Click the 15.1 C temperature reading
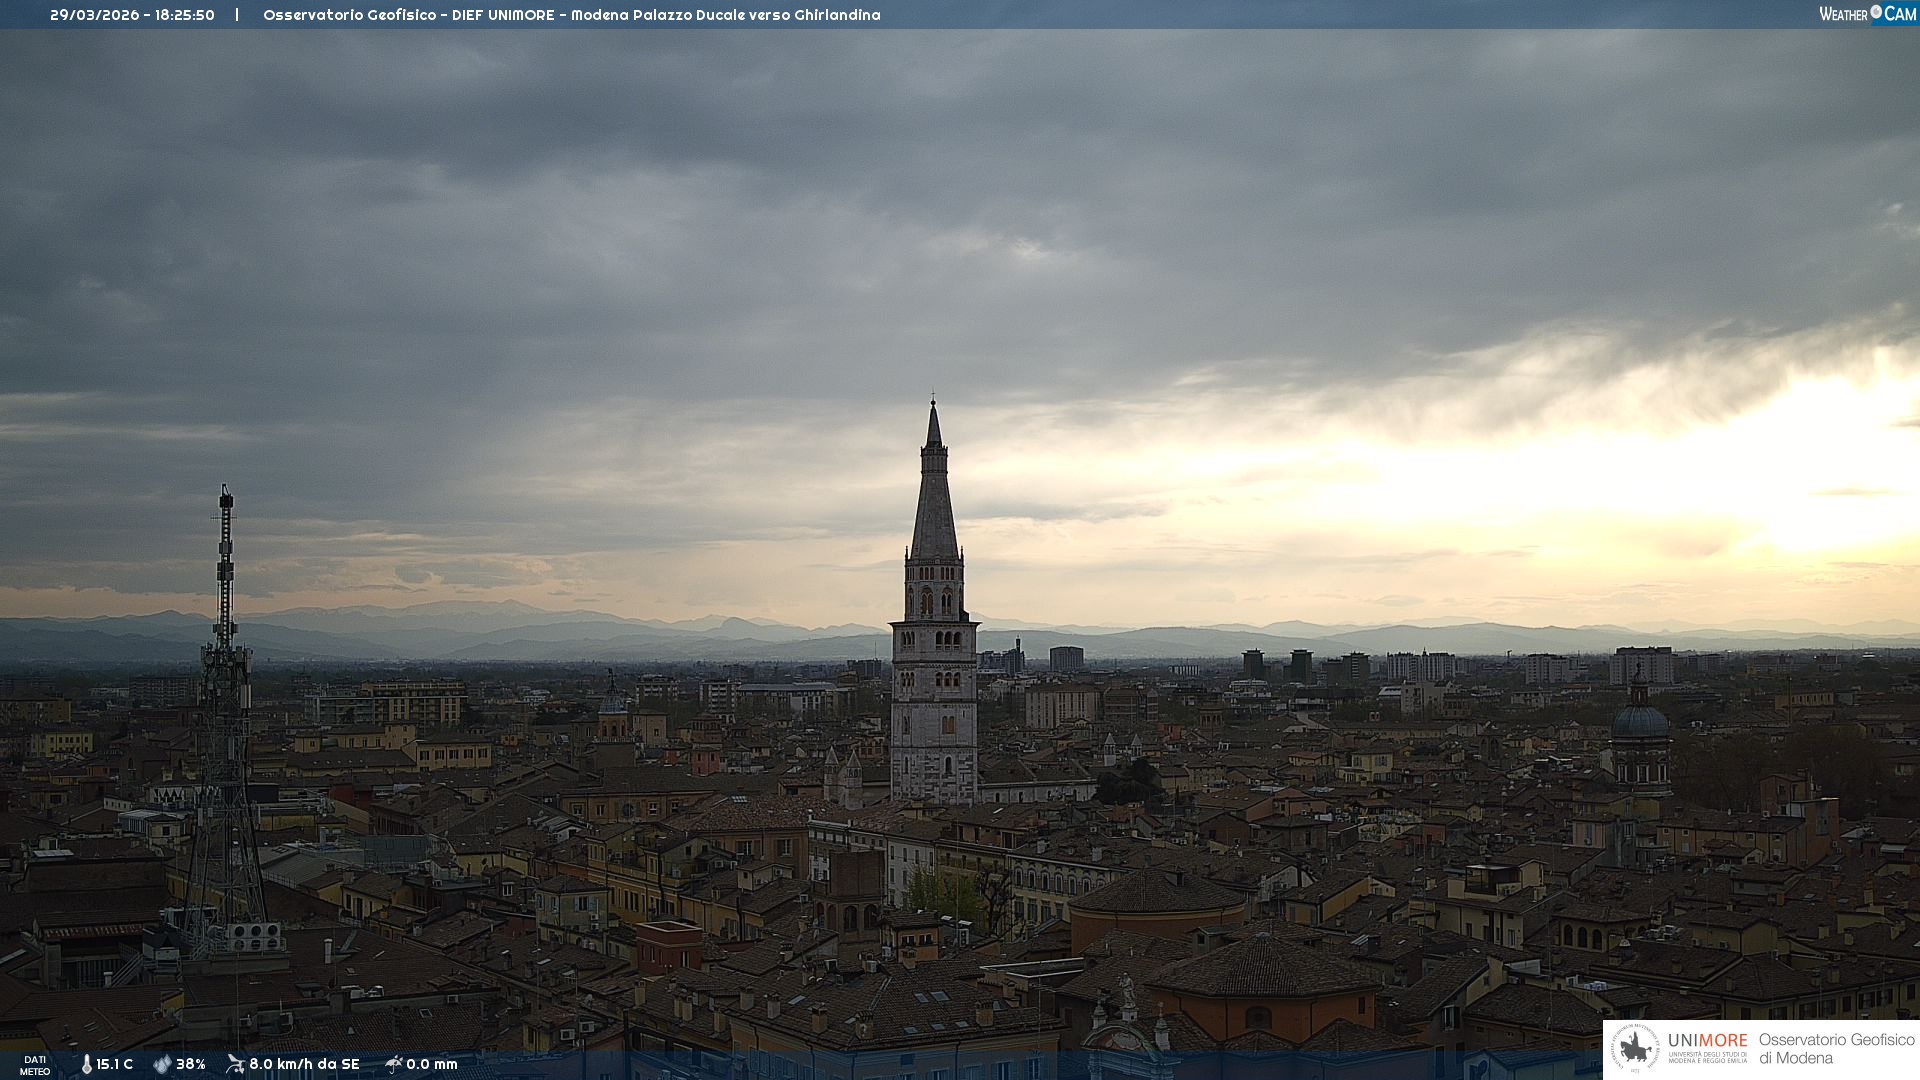This screenshot has width=1920, height=1080. (114, 1065)
